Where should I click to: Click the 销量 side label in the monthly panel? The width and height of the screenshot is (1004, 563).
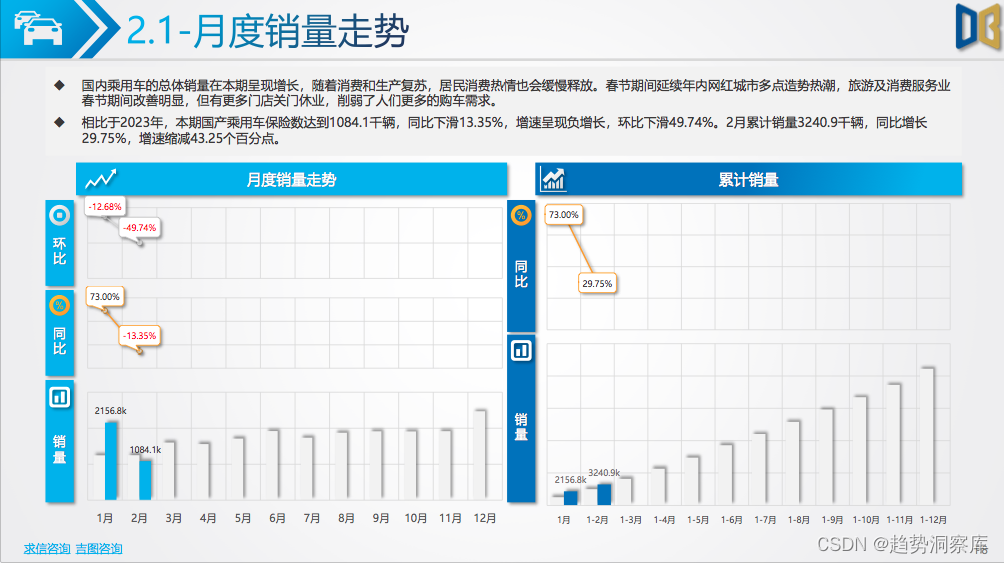pyautogui.click(x=60, y=449)
